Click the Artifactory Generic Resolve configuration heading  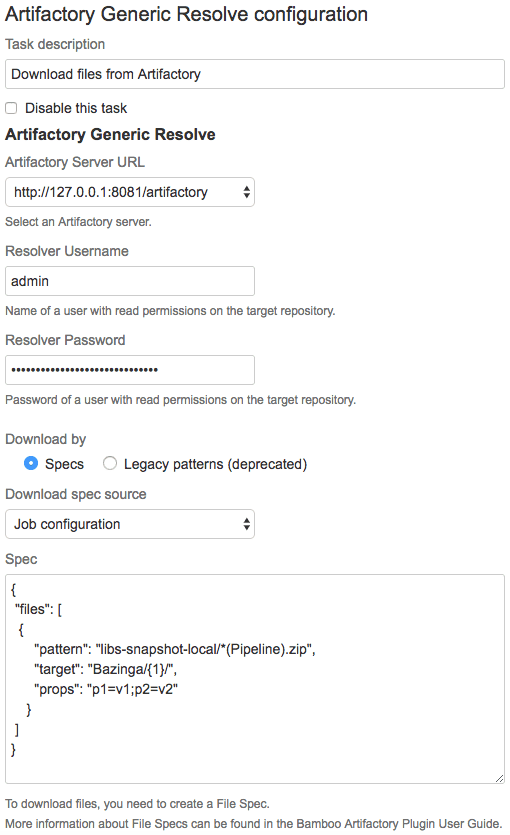click(186, 14)
